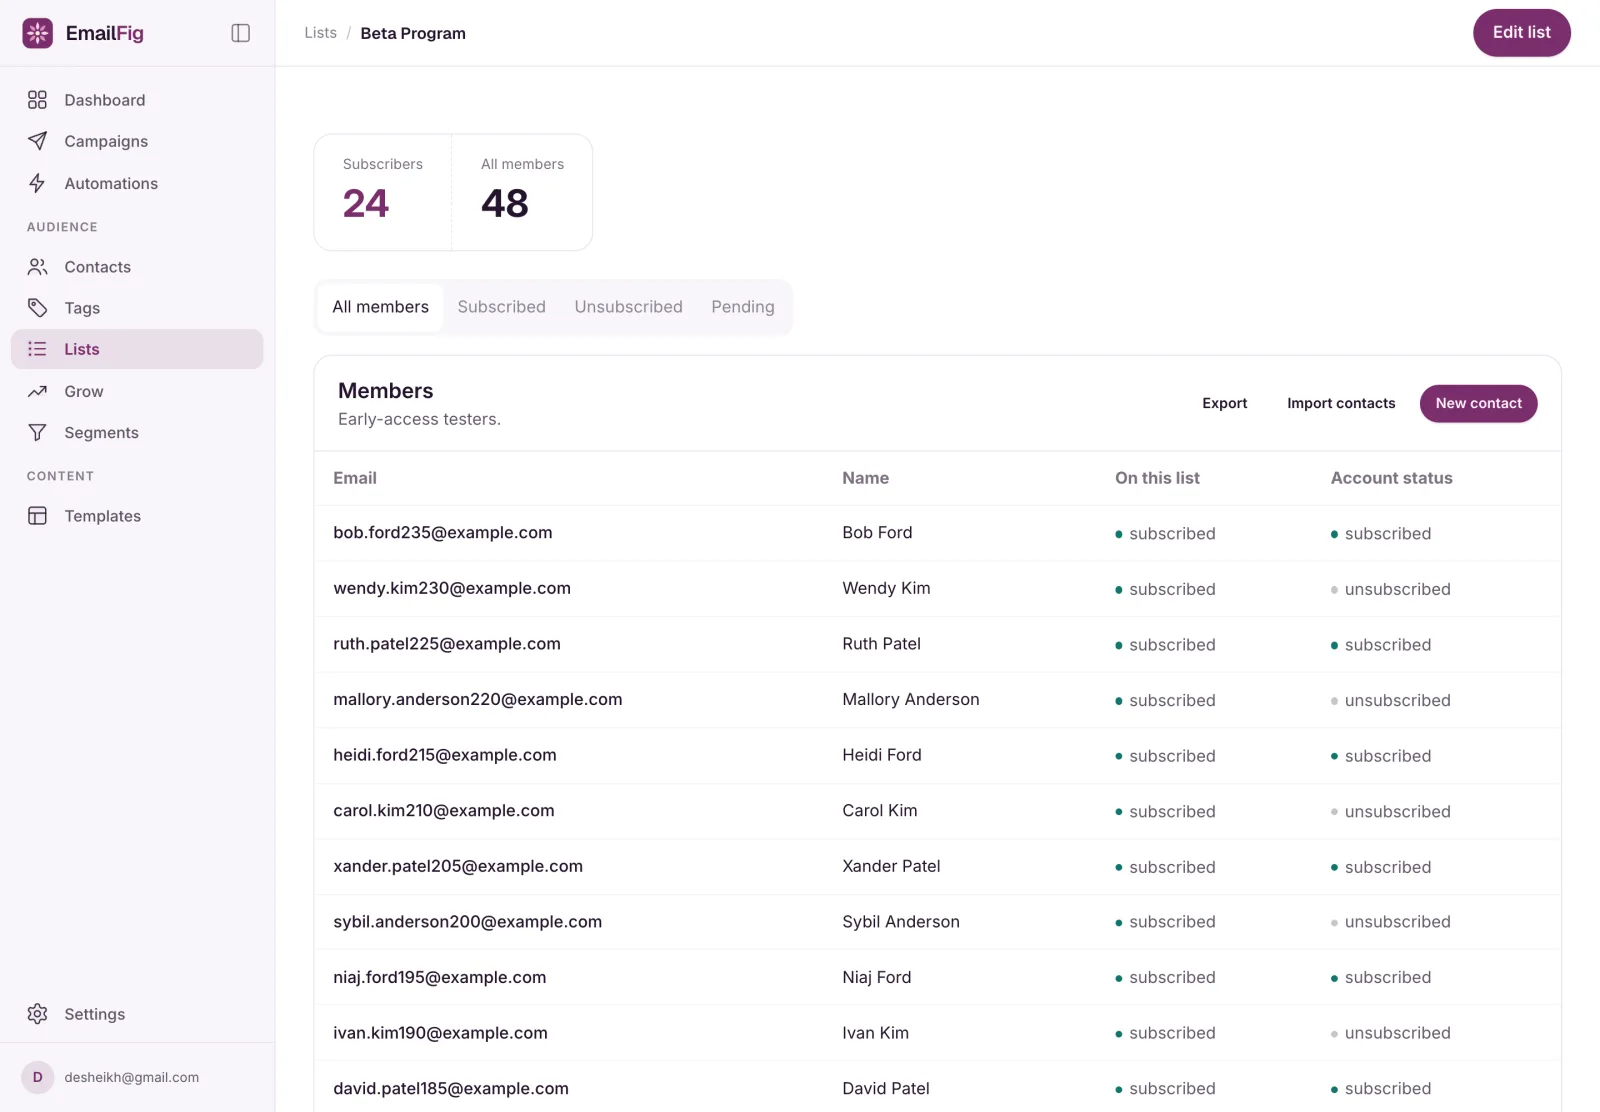Viewport: 1600px width, 1112px height.
Task: Click the name Heidi Ford
Action: coord(881,755)
